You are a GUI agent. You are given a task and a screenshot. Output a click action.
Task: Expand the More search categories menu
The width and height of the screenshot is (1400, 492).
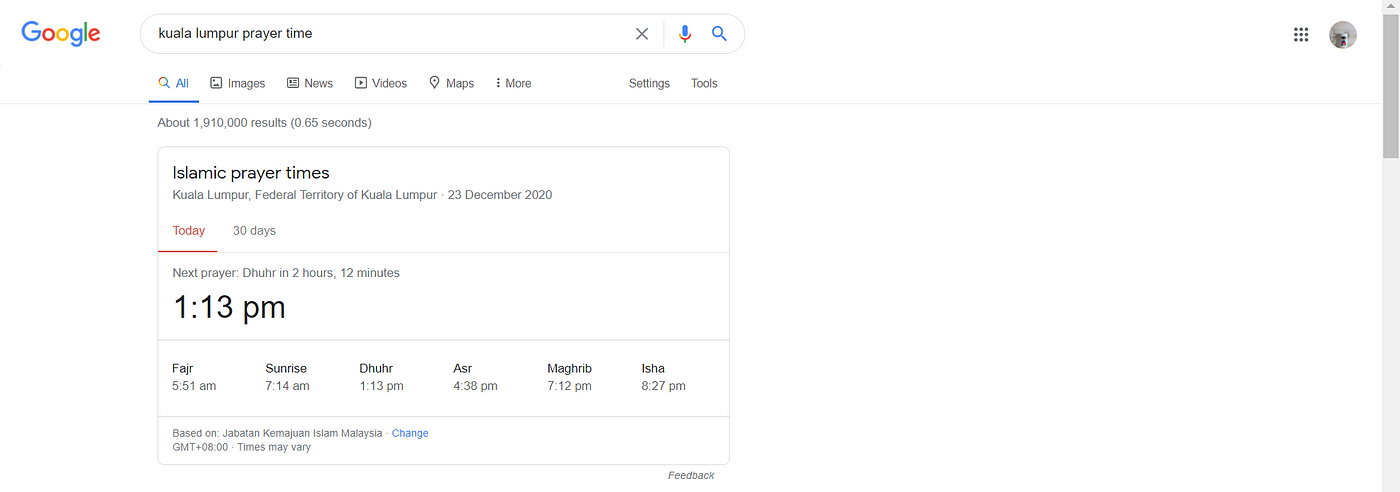514,83
